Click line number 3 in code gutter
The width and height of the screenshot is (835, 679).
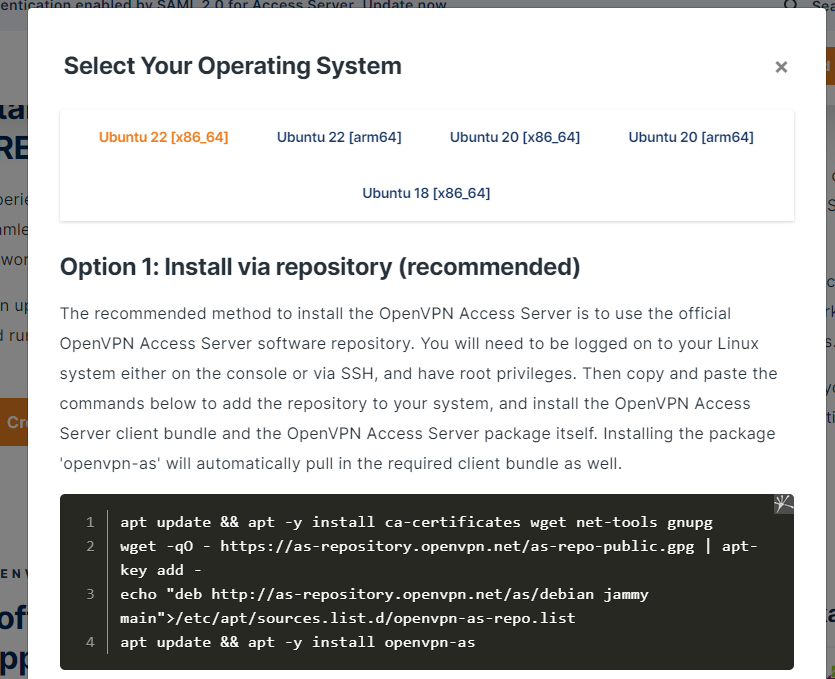[x=90, y=594]
